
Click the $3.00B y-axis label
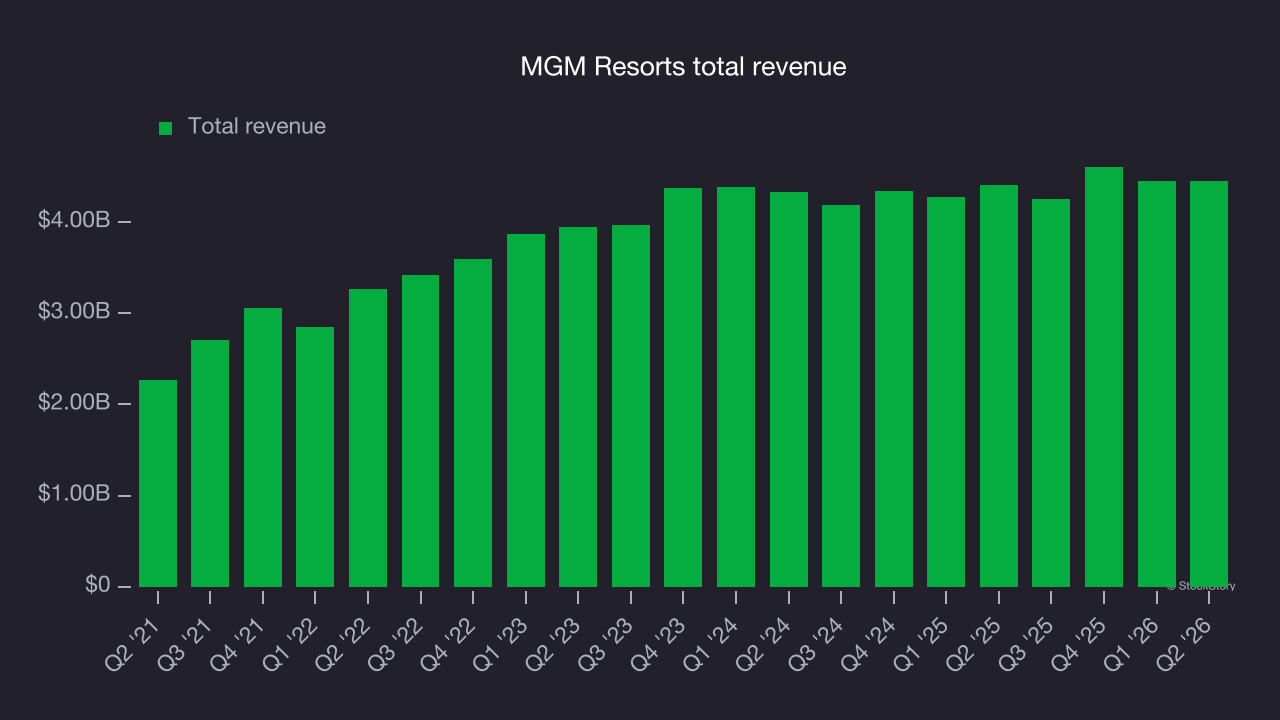click(73, 312)
